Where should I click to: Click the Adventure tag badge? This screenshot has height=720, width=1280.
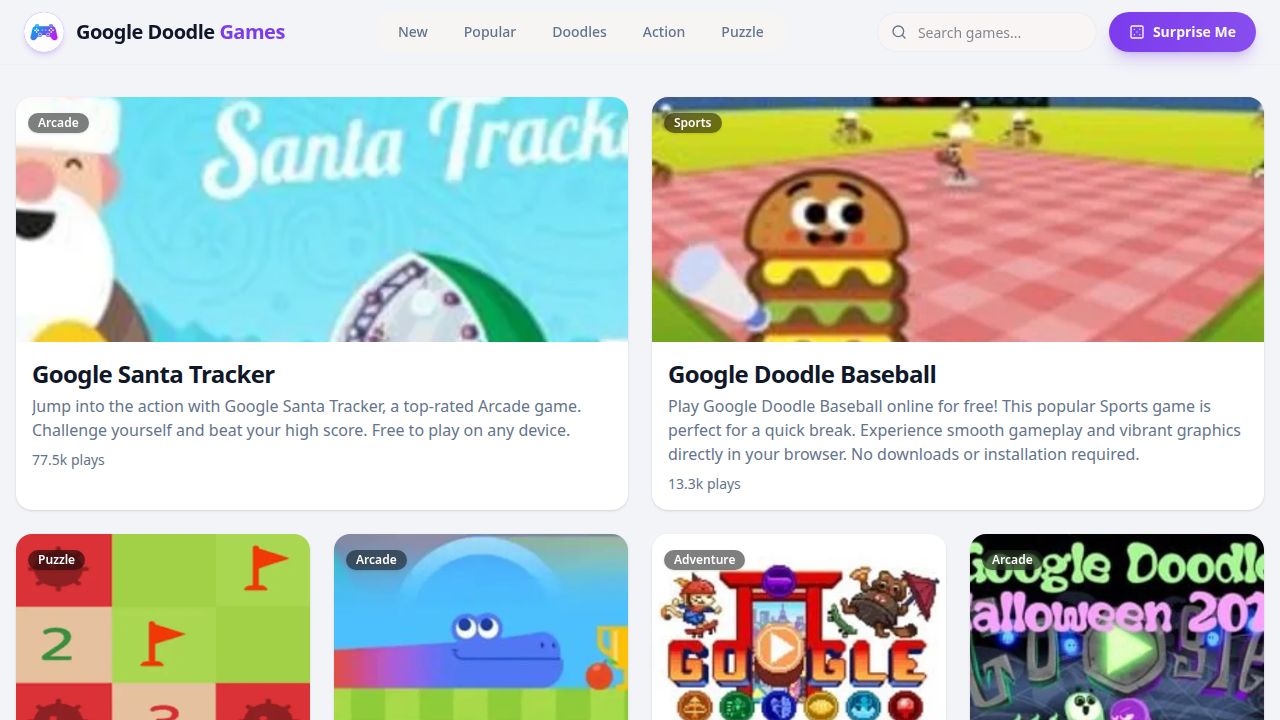(704, 560)
